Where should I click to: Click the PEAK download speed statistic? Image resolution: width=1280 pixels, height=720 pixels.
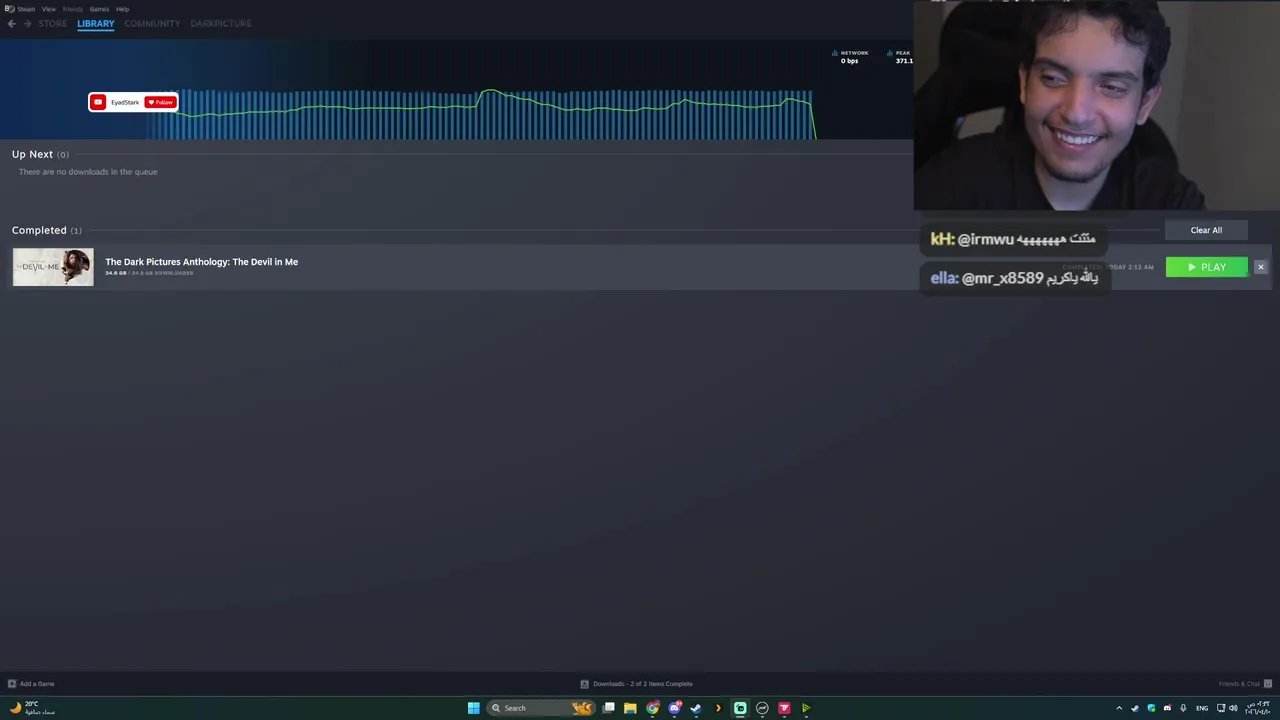tap(900, 57)
